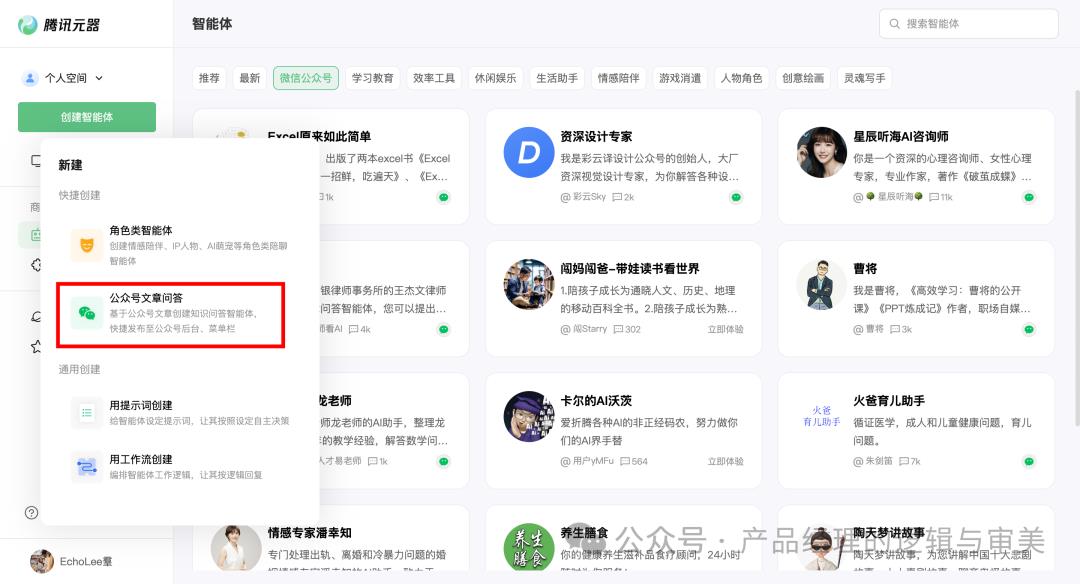Click the 个人空间 user icon
1080x584 pixels.
pos(30,78)
